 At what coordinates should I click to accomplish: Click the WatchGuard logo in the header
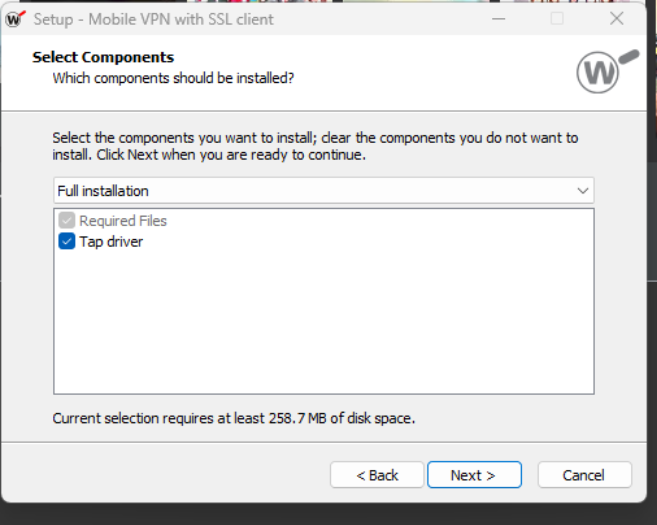(604, 70)
